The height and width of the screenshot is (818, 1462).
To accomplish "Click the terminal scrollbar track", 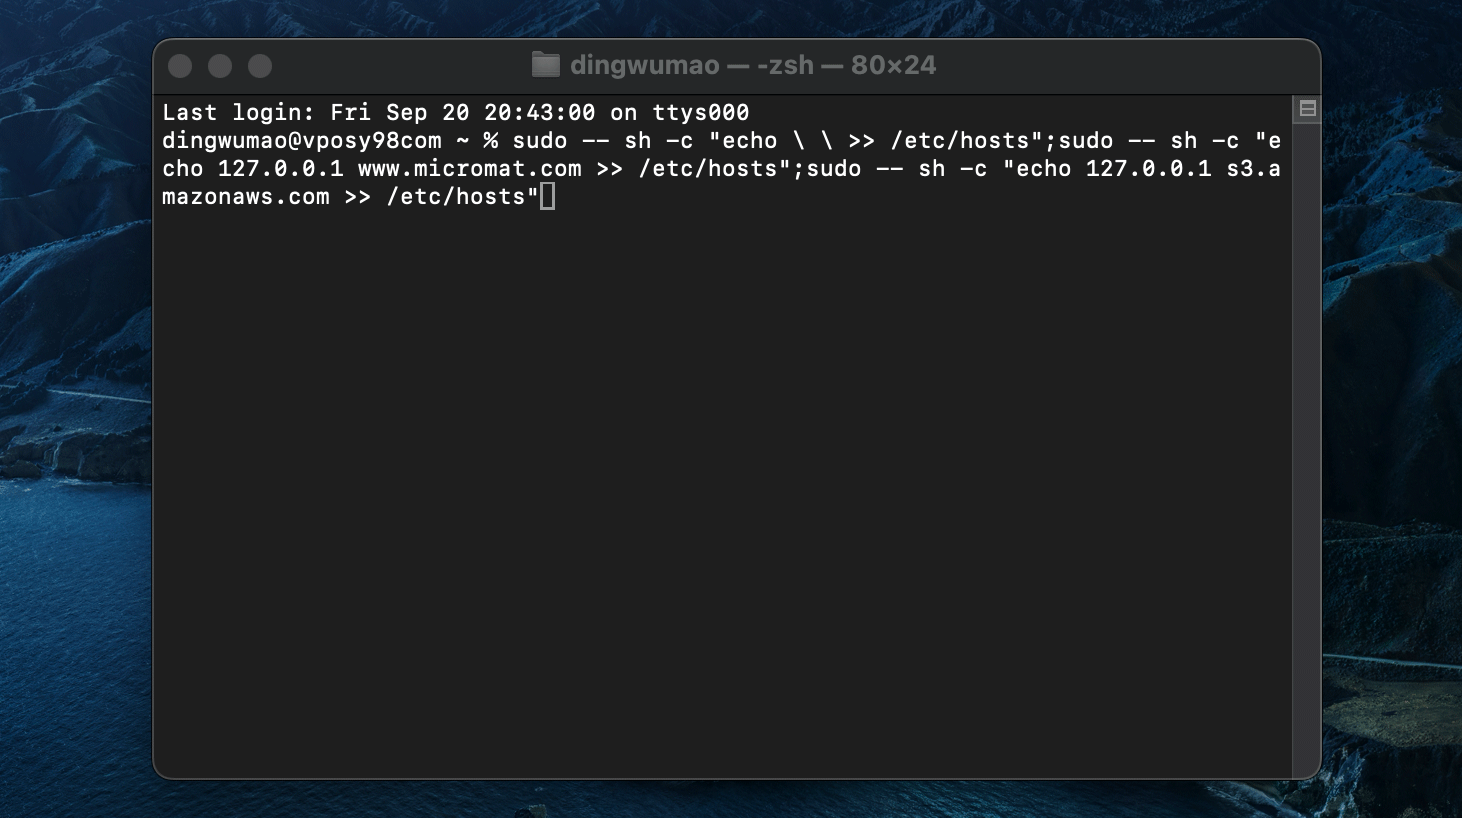I will coord(1306,450).
